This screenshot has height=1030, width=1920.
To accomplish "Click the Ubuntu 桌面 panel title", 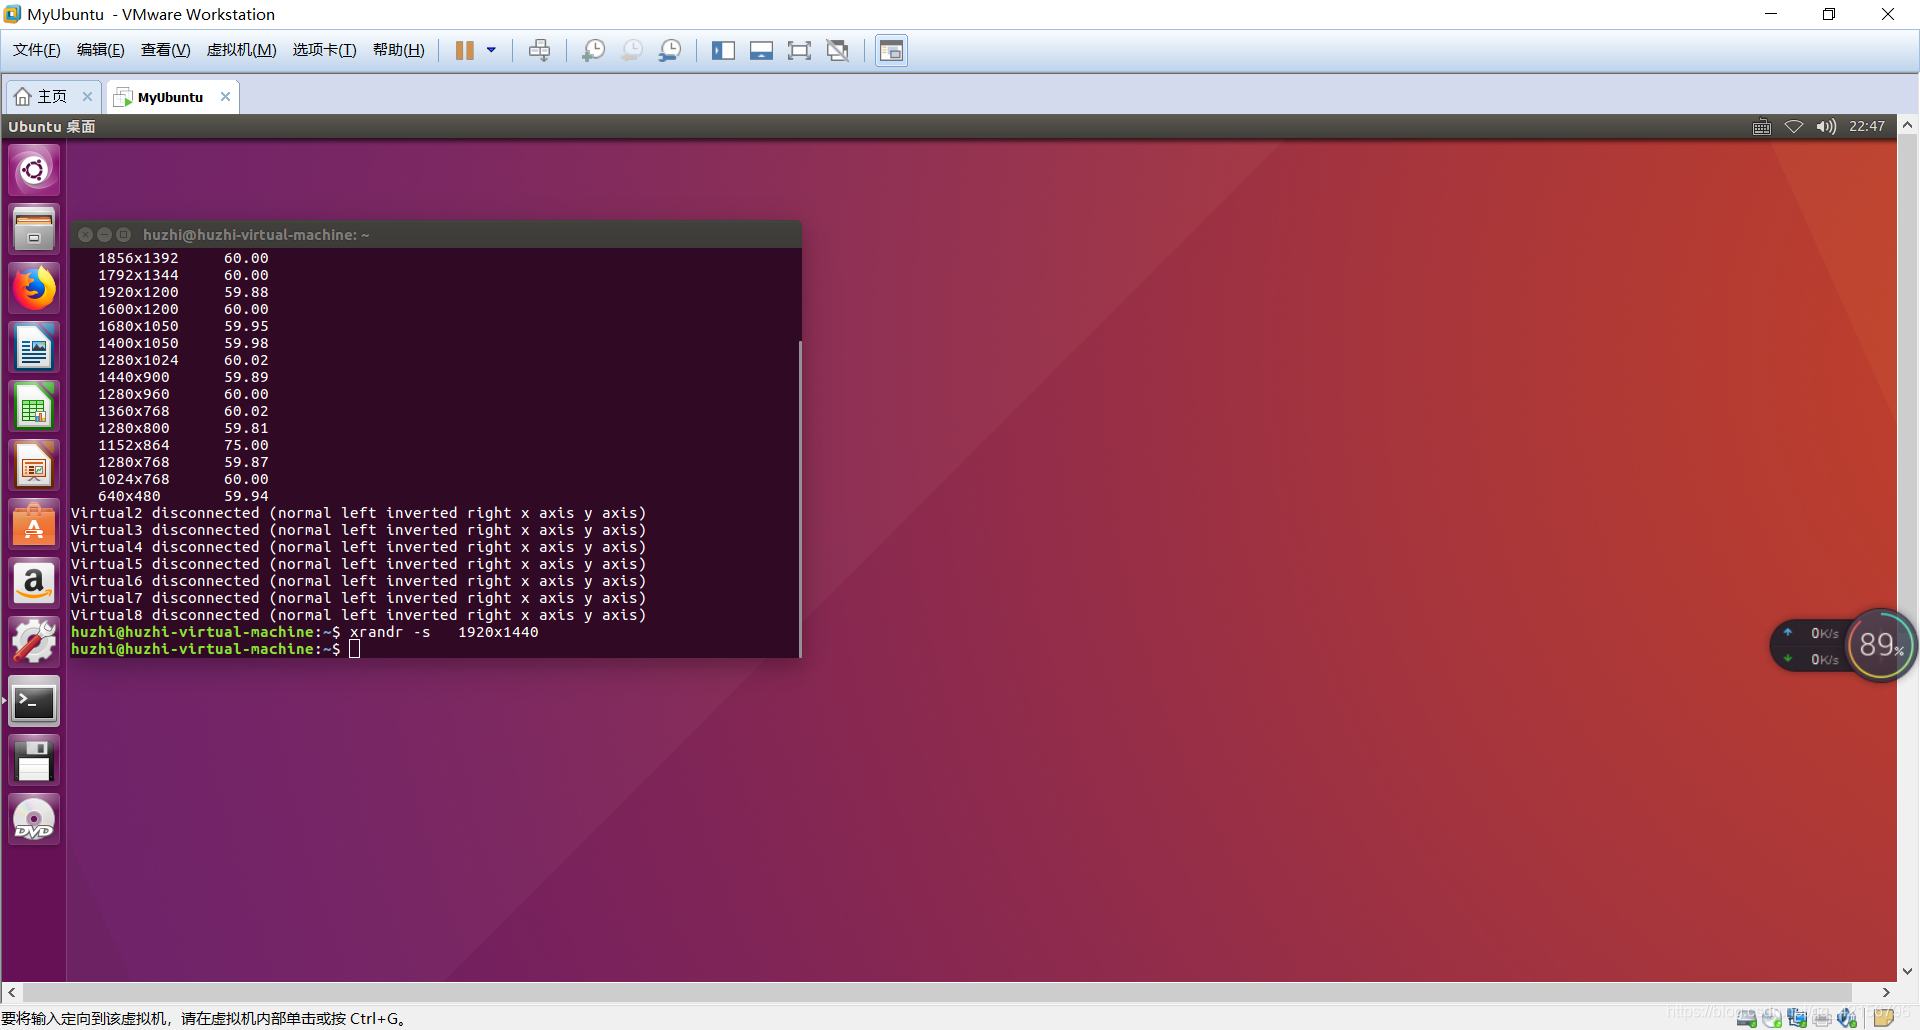I will [52, 127].
